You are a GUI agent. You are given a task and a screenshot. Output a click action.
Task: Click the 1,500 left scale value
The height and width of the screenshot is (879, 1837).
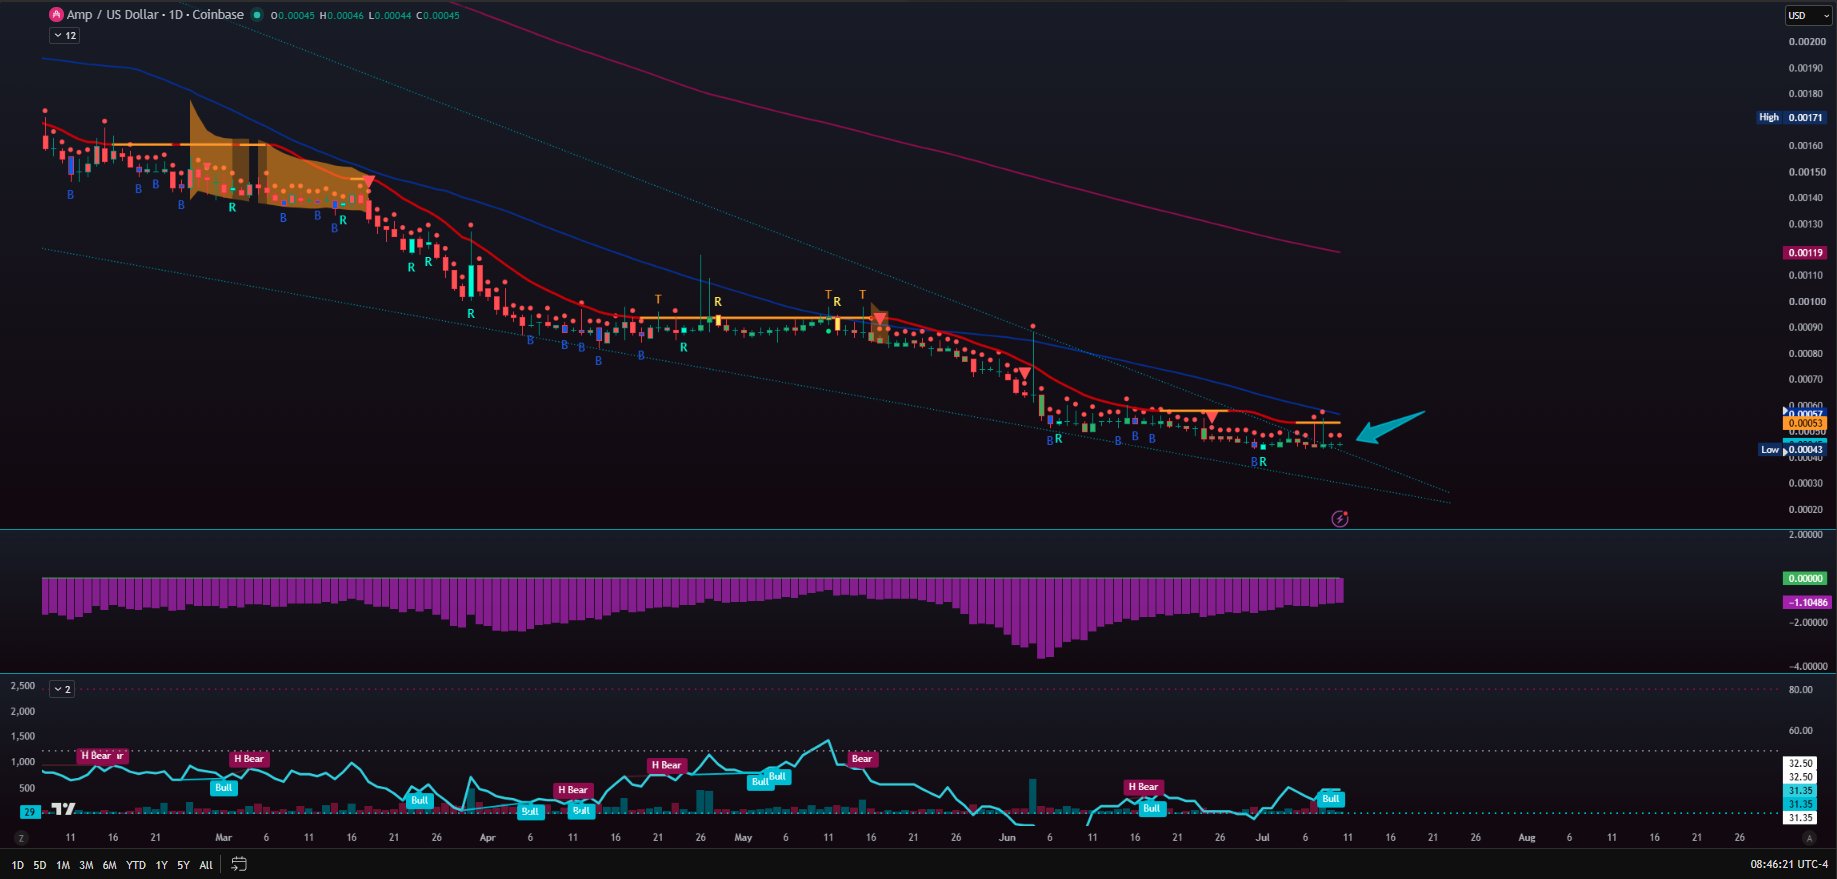pyautogui.click(x=22, y=737)
